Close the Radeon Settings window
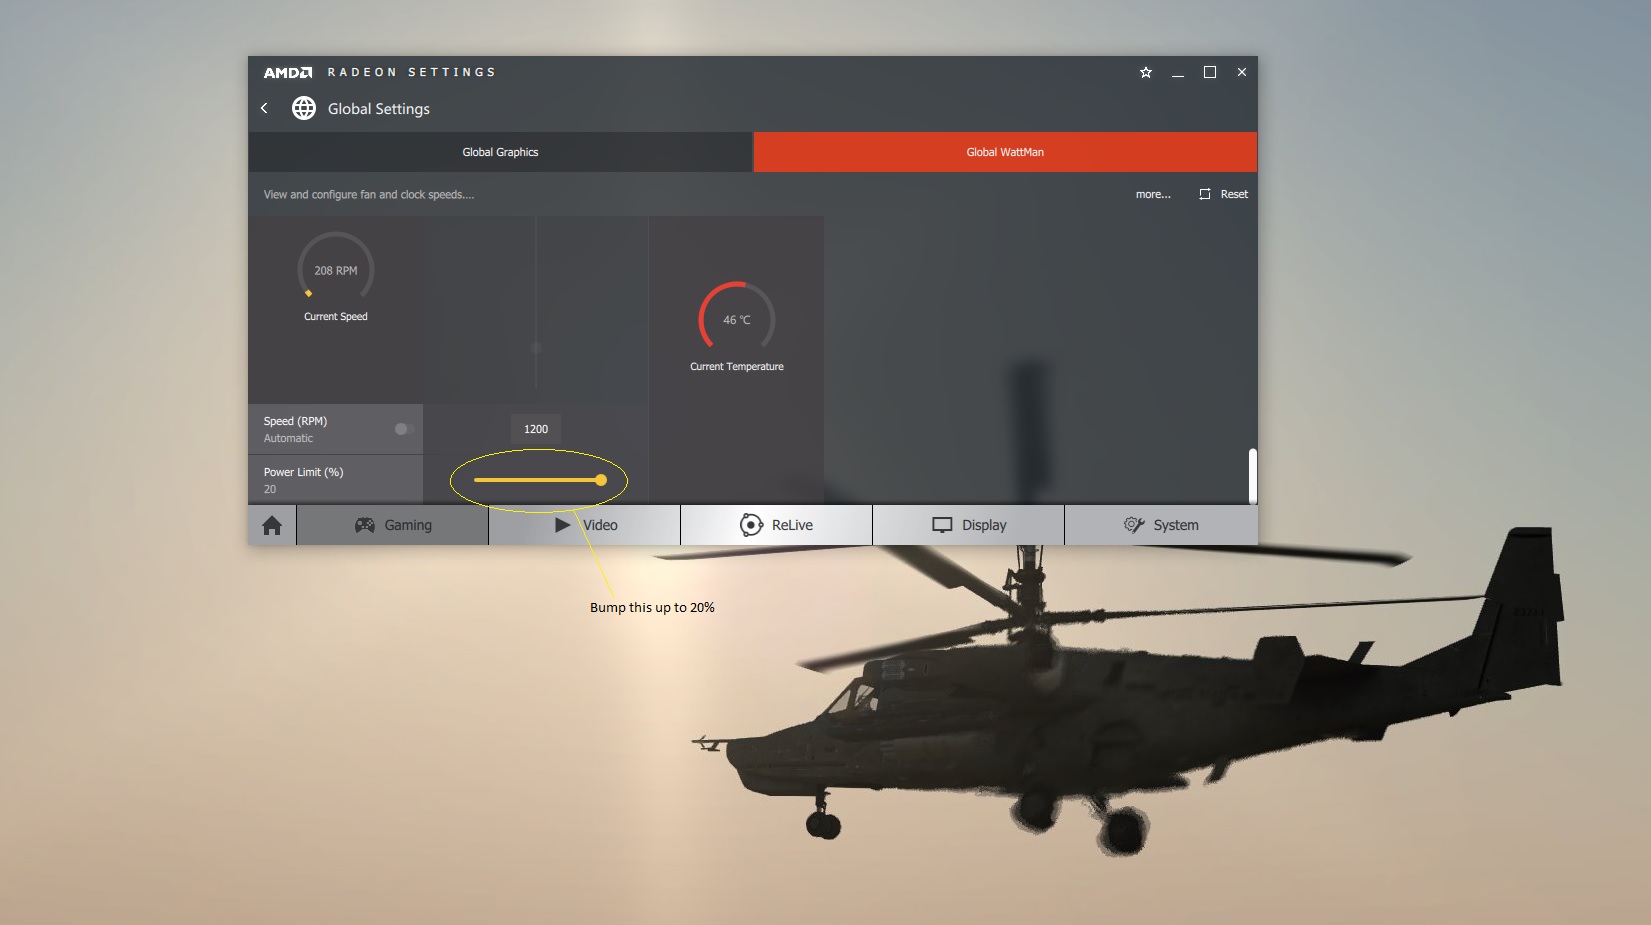This screenshot has height=925, width=1651. [1242, 72]
